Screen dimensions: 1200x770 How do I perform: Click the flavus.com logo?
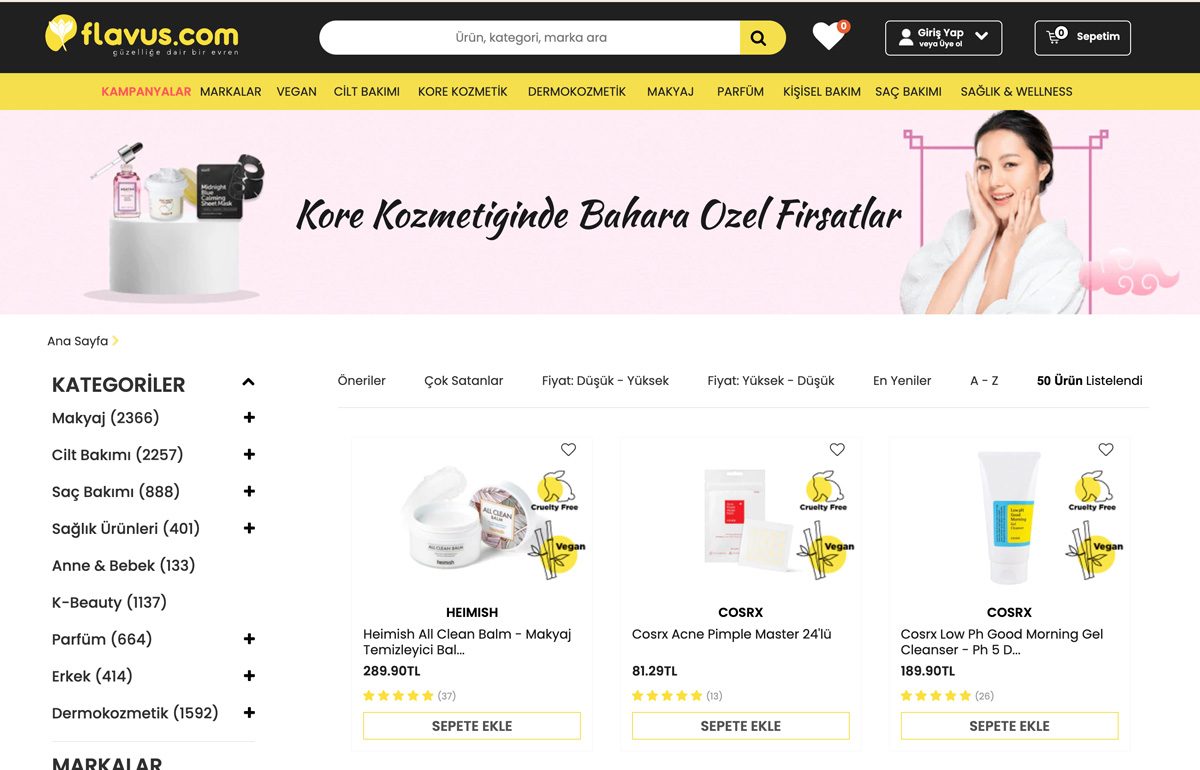coord(142,36)
